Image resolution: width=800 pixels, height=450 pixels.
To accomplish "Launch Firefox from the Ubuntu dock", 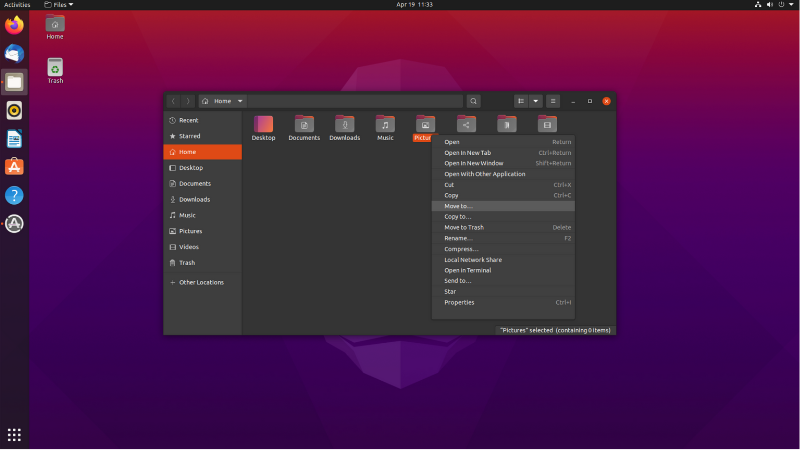I will pos(14,25).
